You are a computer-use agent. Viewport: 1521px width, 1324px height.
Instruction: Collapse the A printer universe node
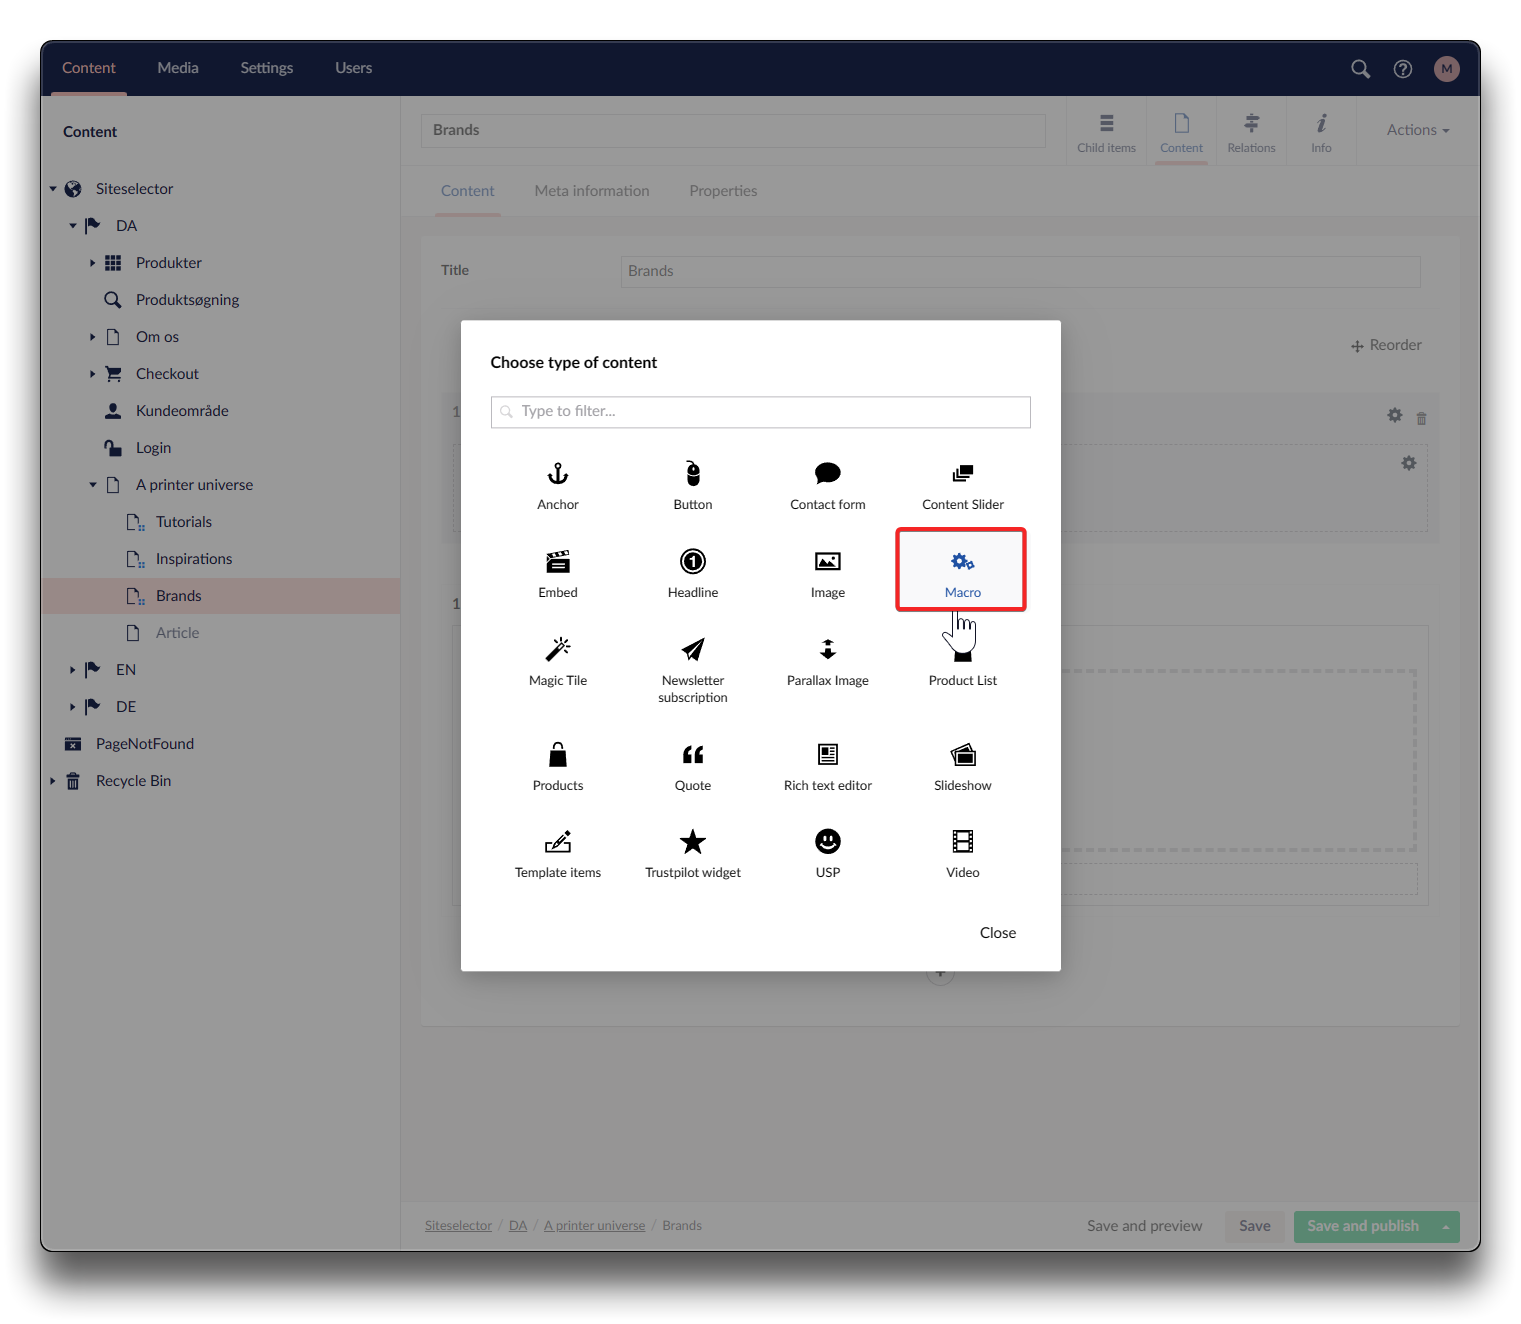[x=93, y=485]
